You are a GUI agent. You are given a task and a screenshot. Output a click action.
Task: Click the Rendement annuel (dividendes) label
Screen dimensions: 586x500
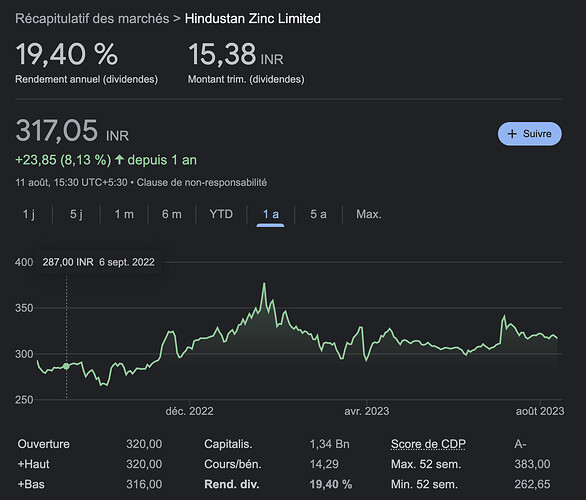click(x=86, y=79)
